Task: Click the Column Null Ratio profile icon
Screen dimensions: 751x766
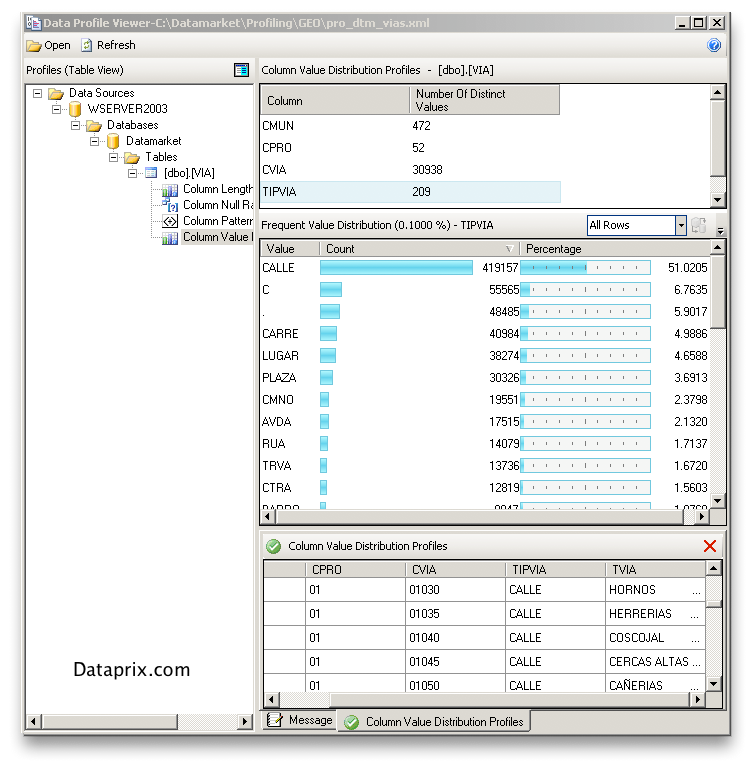Action: tap(170, 205)
